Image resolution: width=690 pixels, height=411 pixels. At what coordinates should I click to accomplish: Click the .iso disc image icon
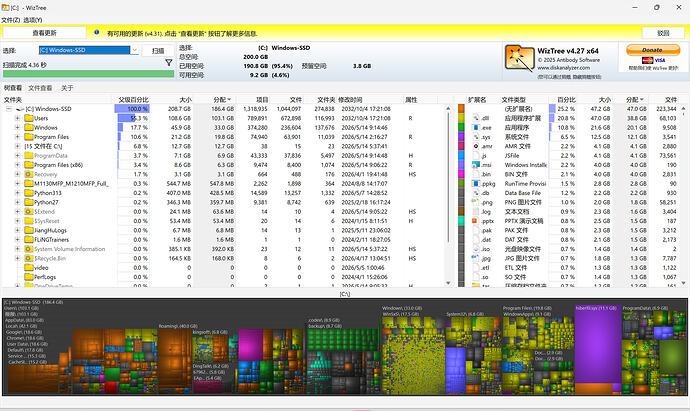point(476,249)
